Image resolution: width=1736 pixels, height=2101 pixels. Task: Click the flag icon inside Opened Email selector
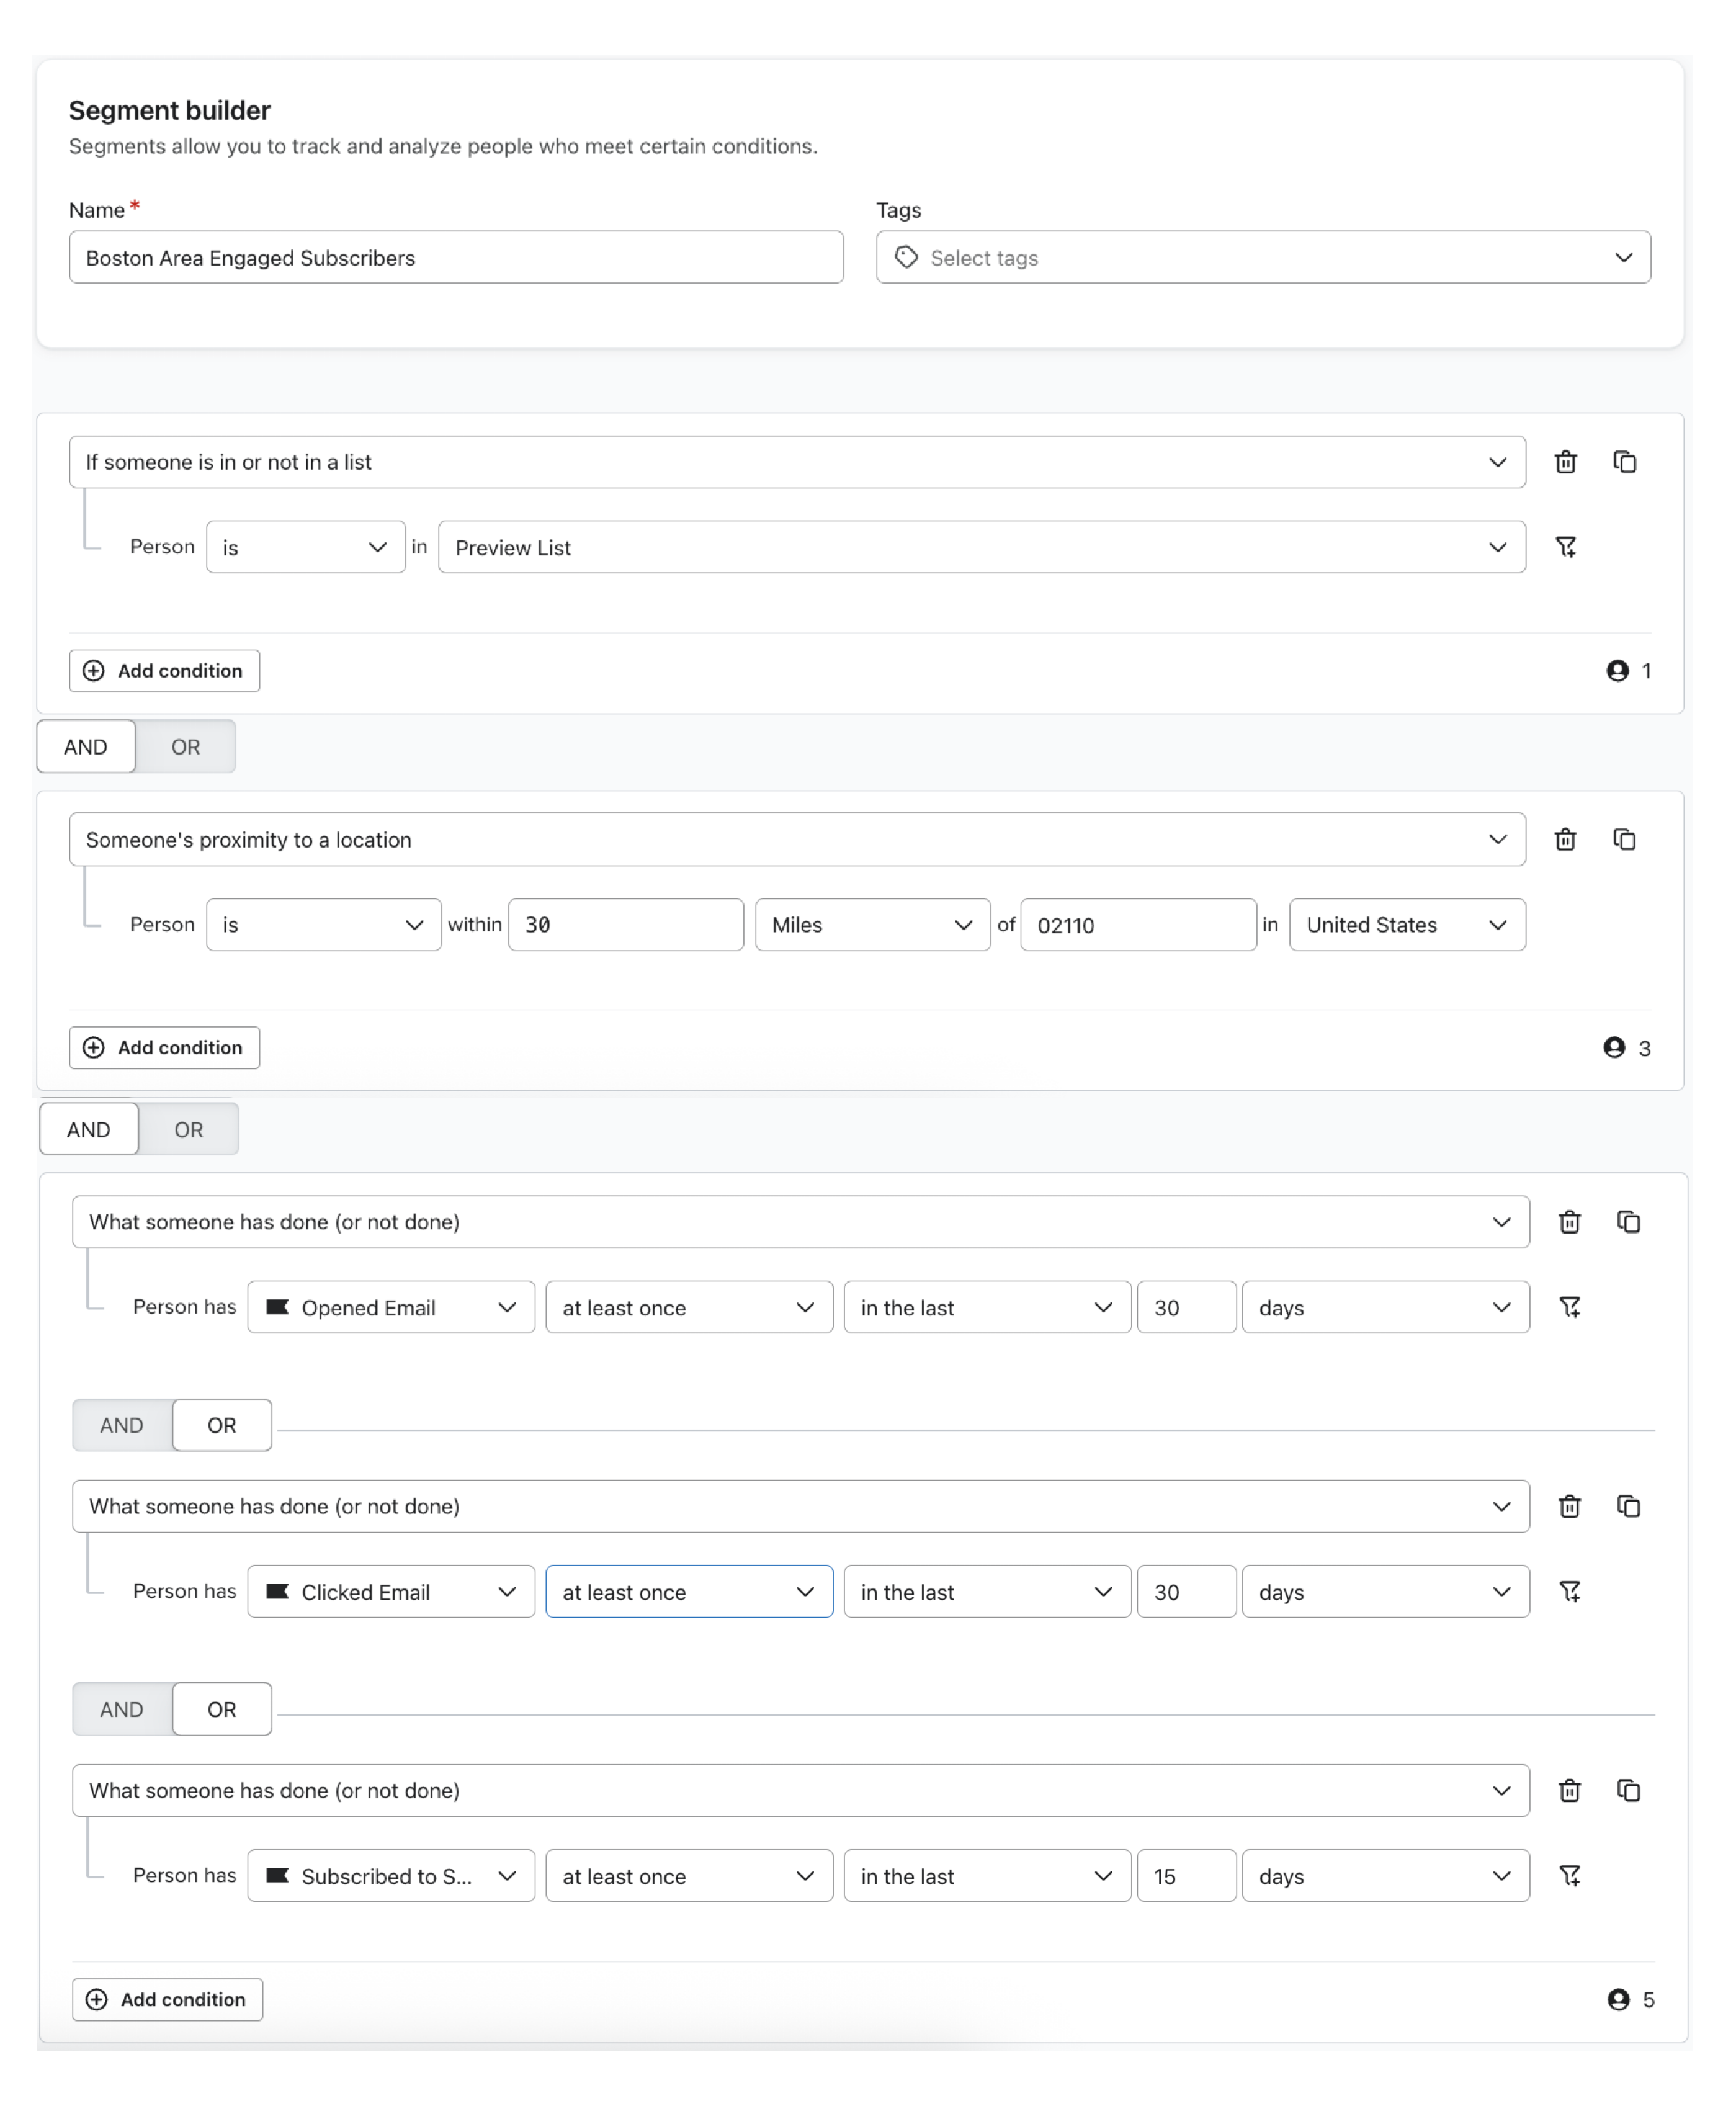click(278, 1307)
